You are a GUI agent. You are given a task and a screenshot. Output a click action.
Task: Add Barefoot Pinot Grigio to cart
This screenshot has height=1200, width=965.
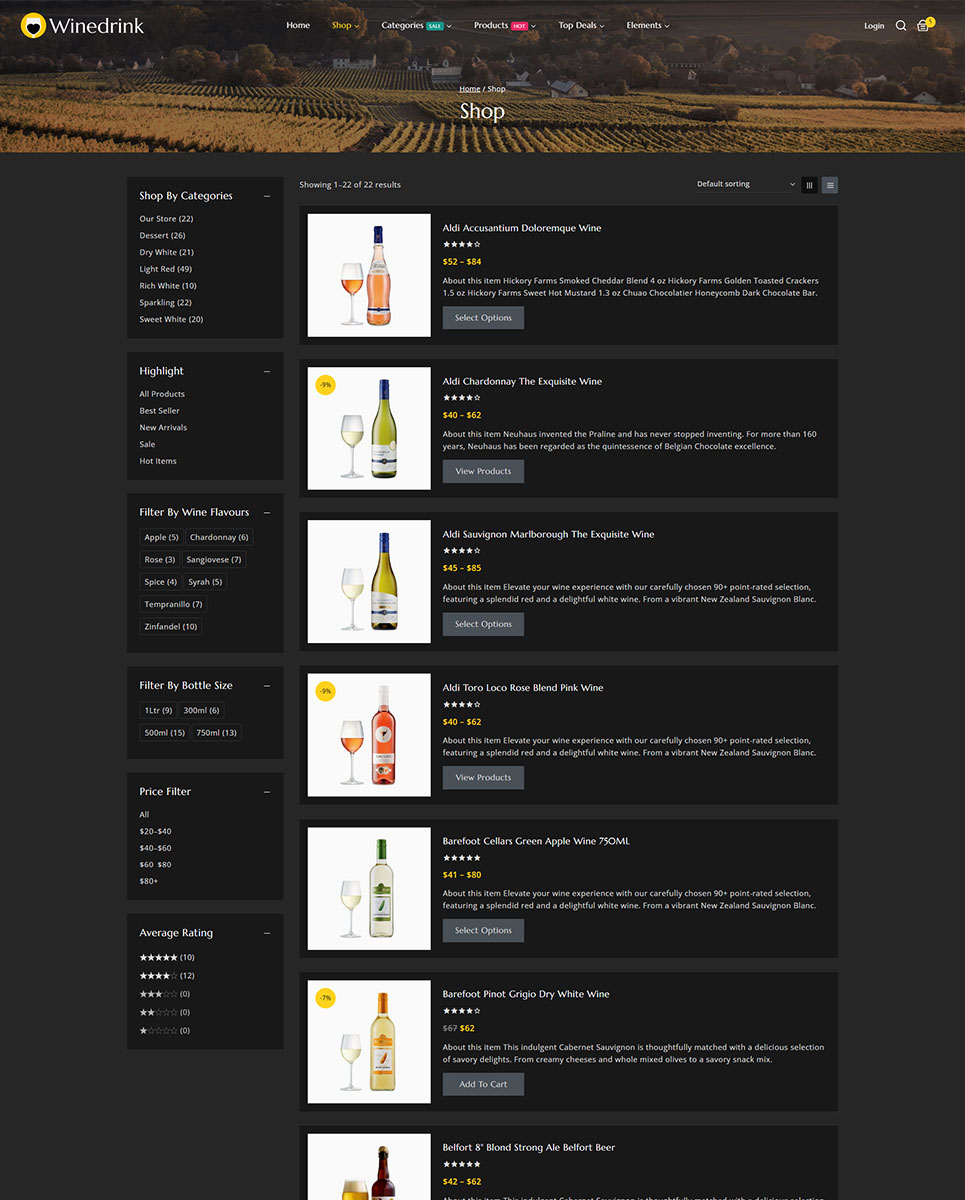(x=483, y=1084)
